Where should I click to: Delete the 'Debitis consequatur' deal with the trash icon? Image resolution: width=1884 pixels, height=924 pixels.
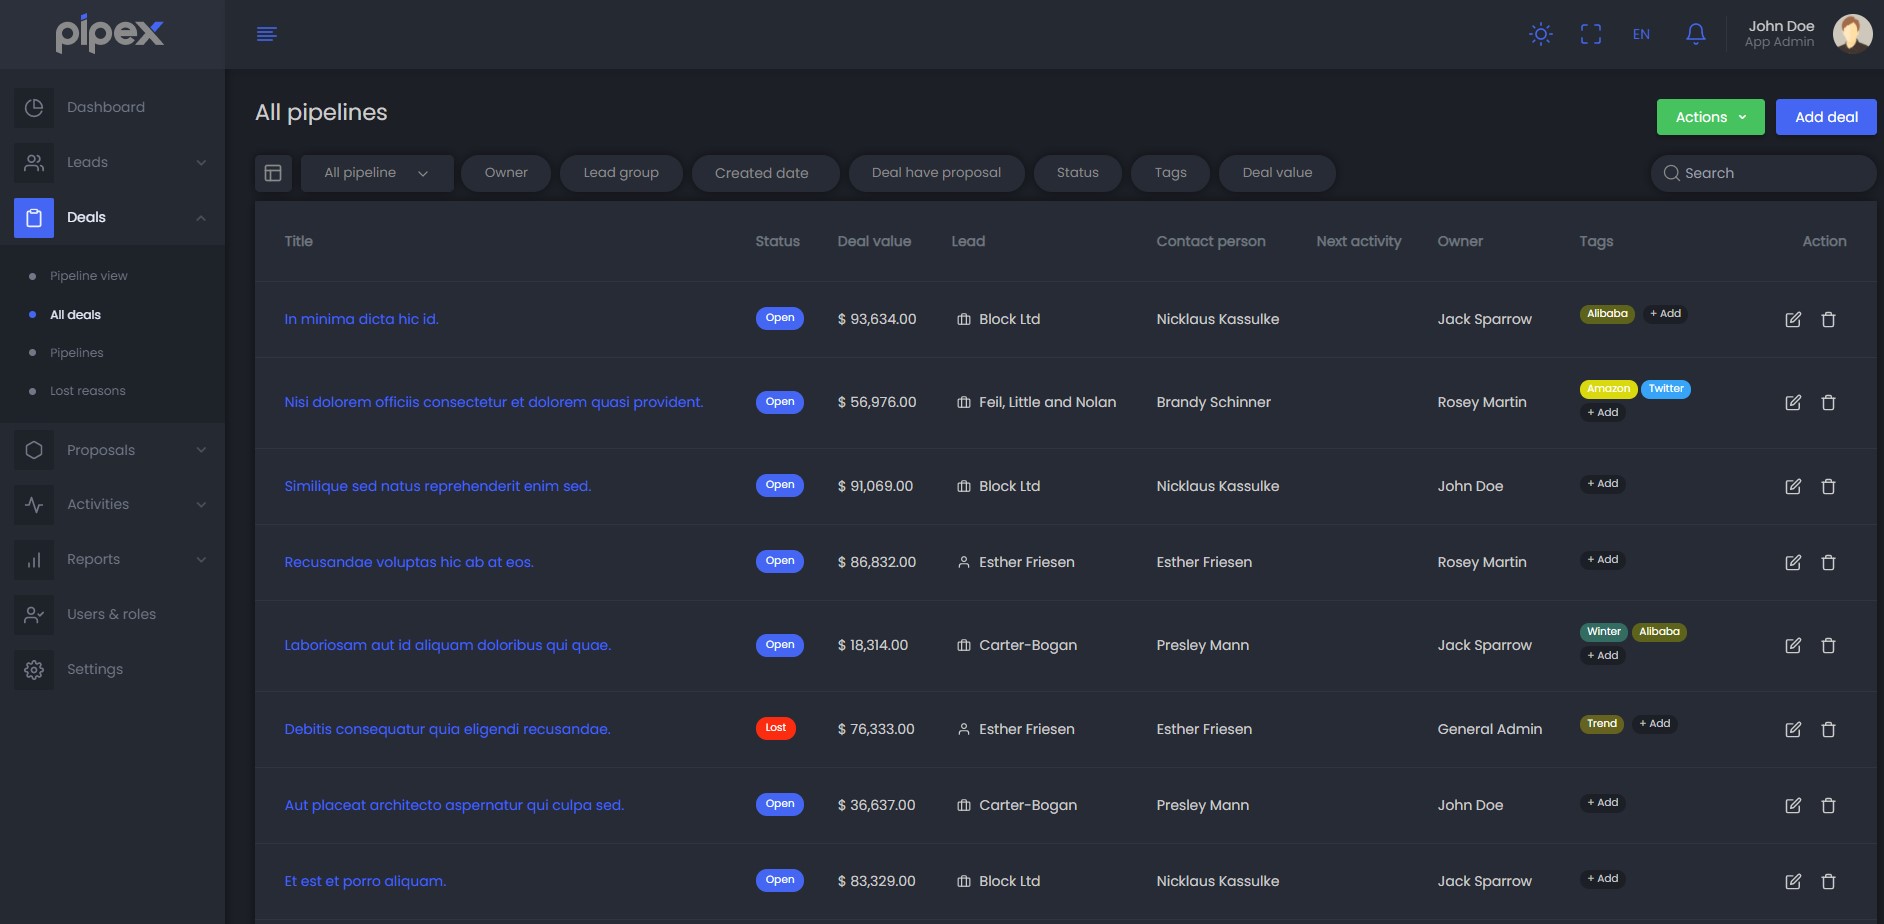click(x=1828, y=730)
